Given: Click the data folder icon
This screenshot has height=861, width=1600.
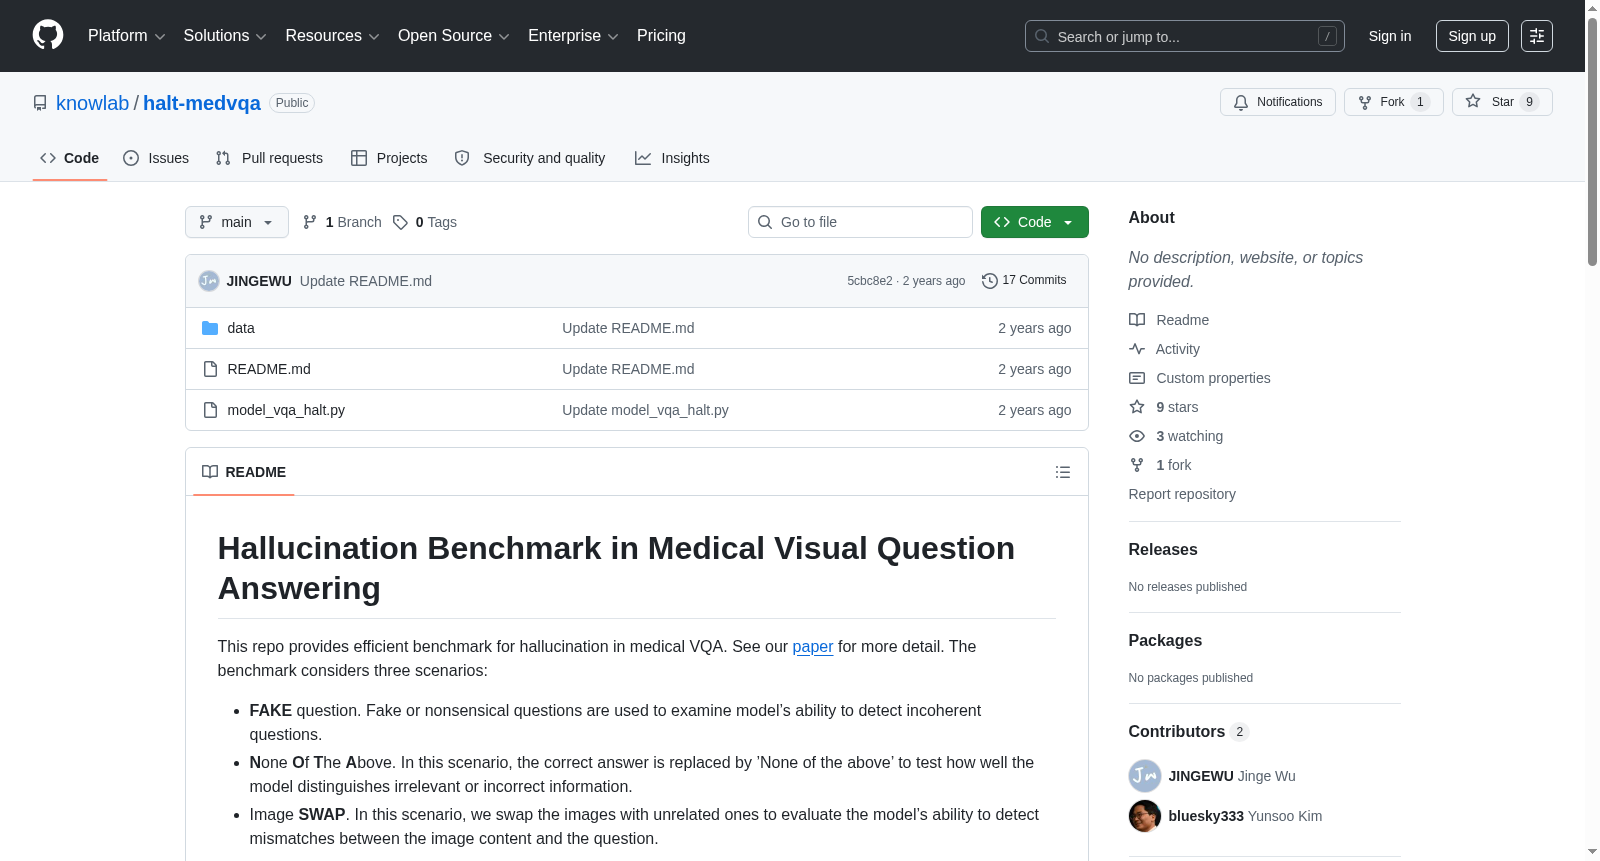Looking at the screenshot, I should [x=210, y=328].
